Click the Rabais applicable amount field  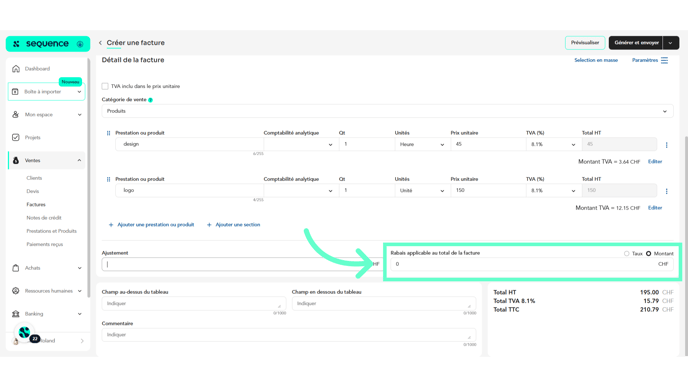[x=532, y=264]
